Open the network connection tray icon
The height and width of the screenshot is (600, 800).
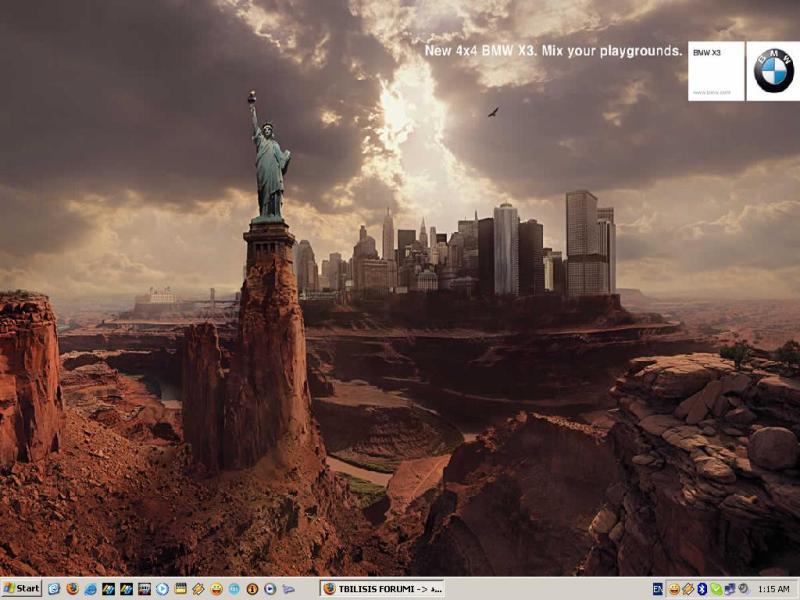[730, 589]
